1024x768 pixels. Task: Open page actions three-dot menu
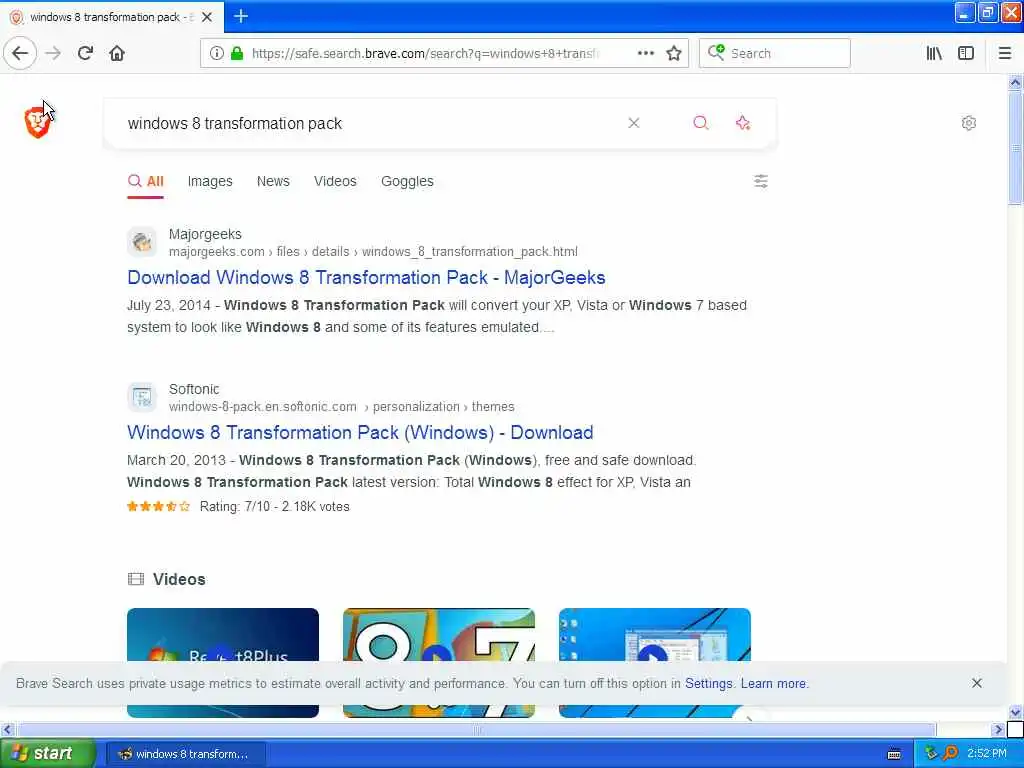pos(645,53)
